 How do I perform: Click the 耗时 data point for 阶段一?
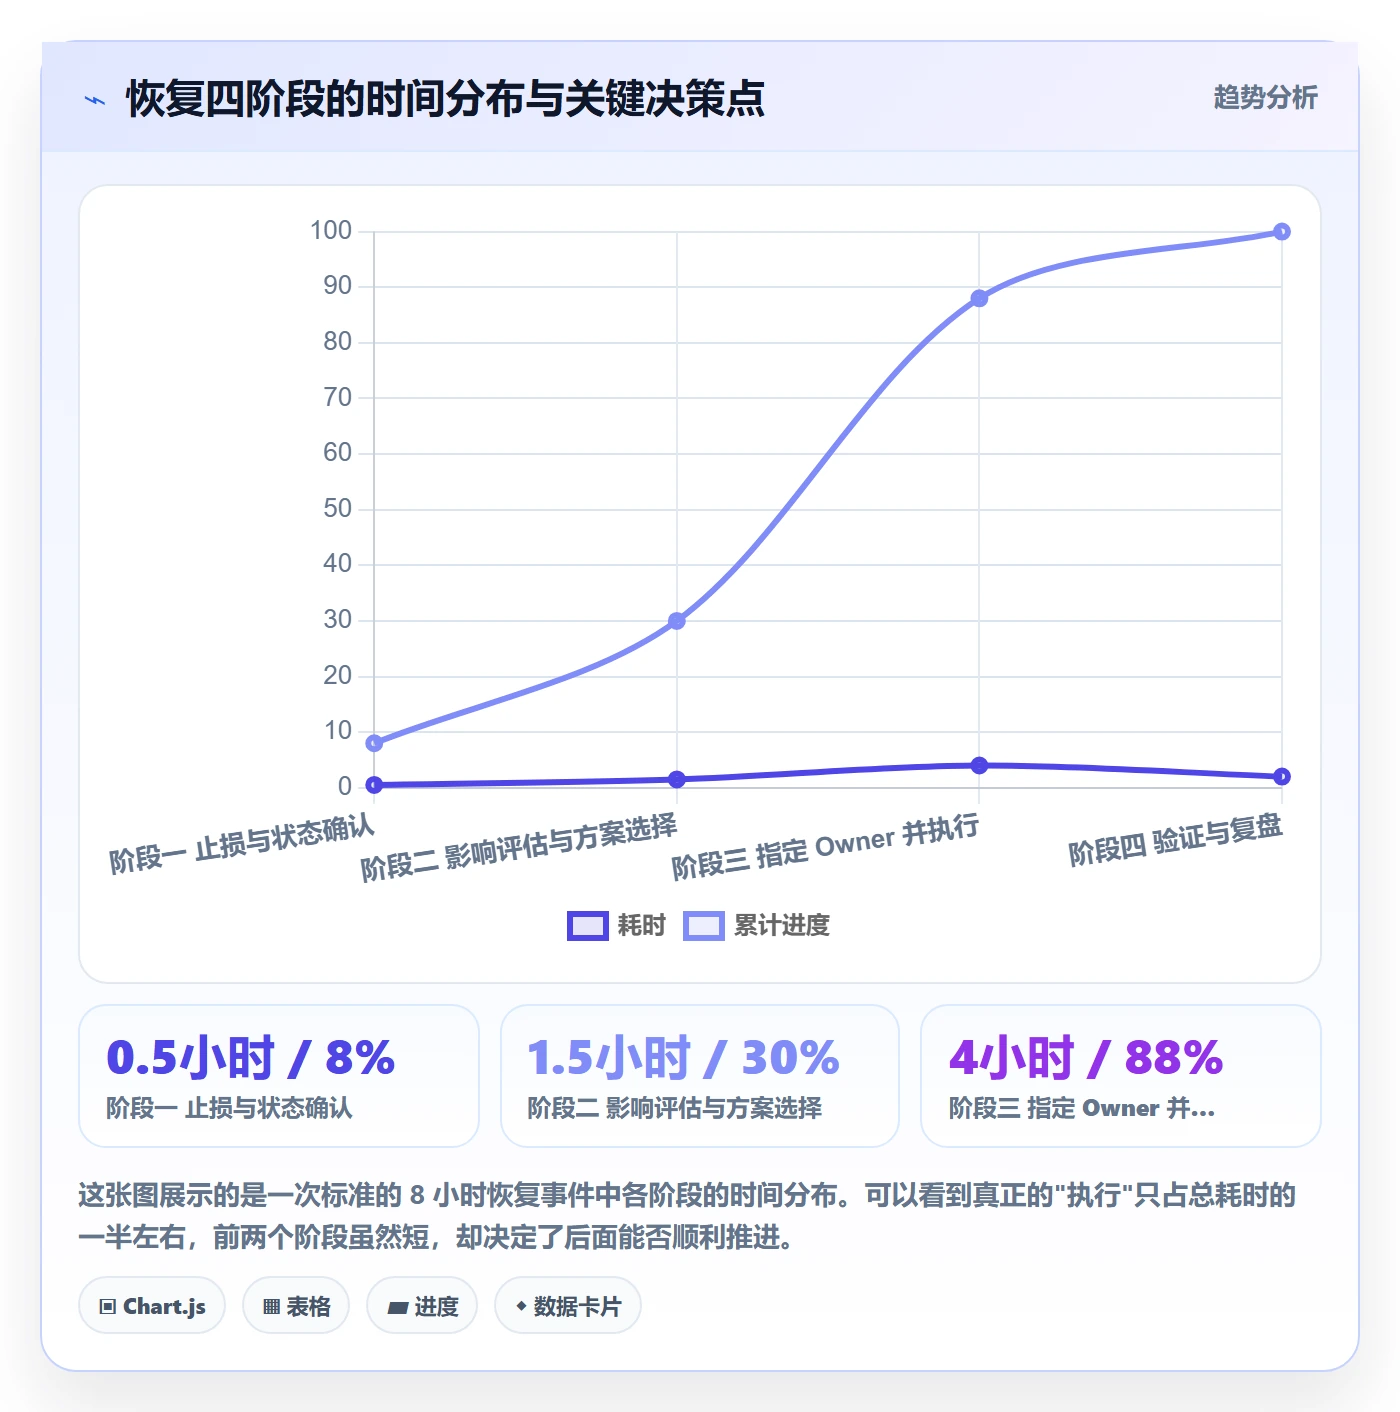(374, 785)
